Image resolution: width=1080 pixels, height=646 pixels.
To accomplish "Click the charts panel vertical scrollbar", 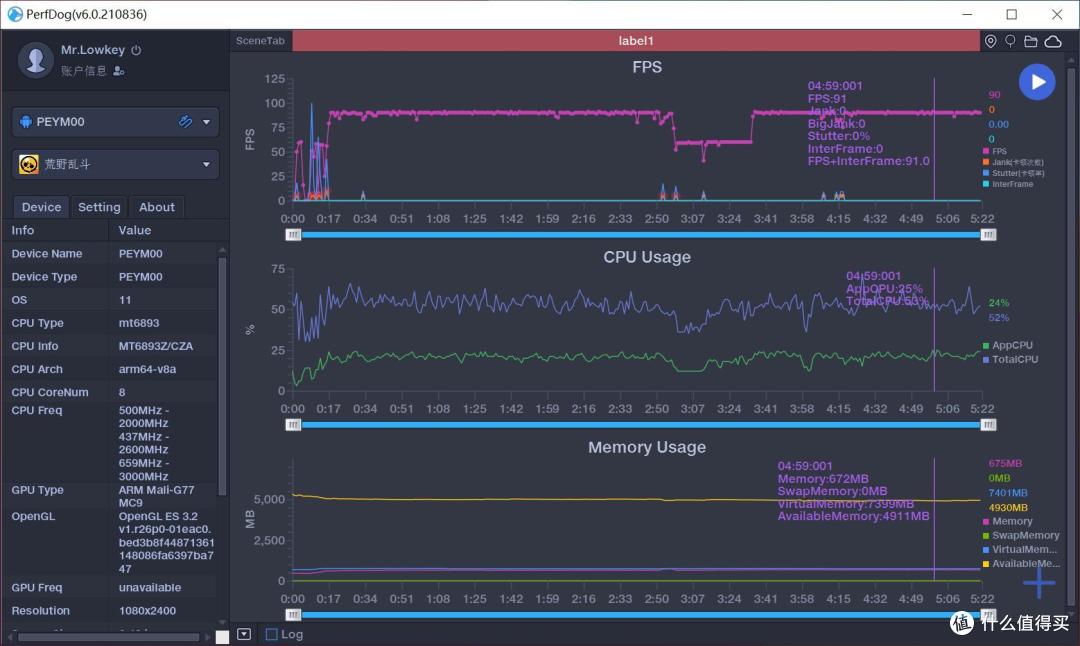I will [x=1070, y=337].
